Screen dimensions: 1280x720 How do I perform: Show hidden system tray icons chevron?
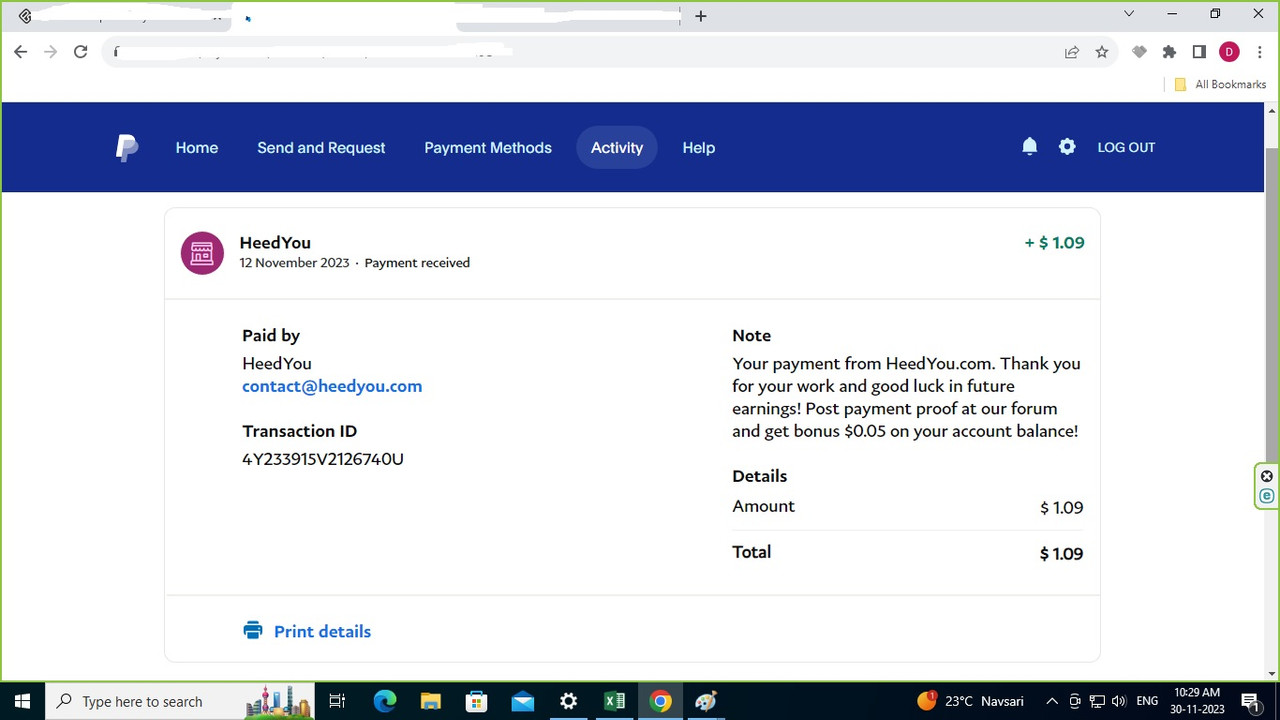[1052, 701]
